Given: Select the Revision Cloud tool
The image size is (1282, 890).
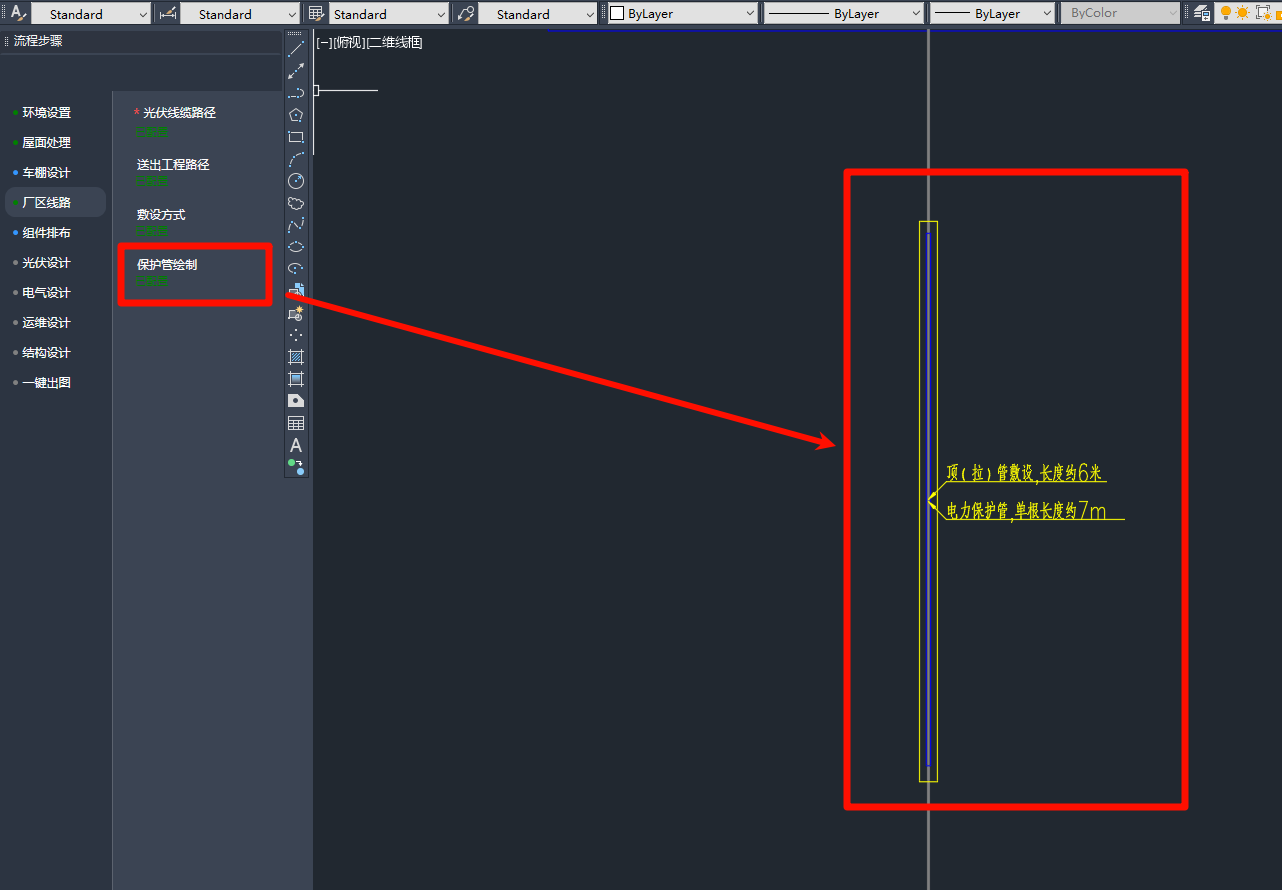Looking at the screenshot, I should pyautogui.click(x=296, y=203).
